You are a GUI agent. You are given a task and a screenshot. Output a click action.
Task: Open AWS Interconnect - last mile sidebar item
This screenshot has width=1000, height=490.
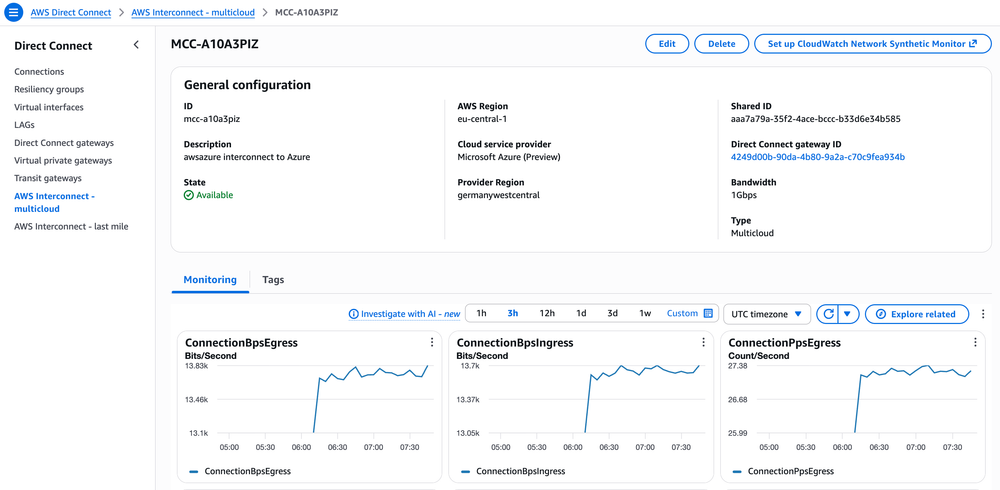[x=71, y=226]
